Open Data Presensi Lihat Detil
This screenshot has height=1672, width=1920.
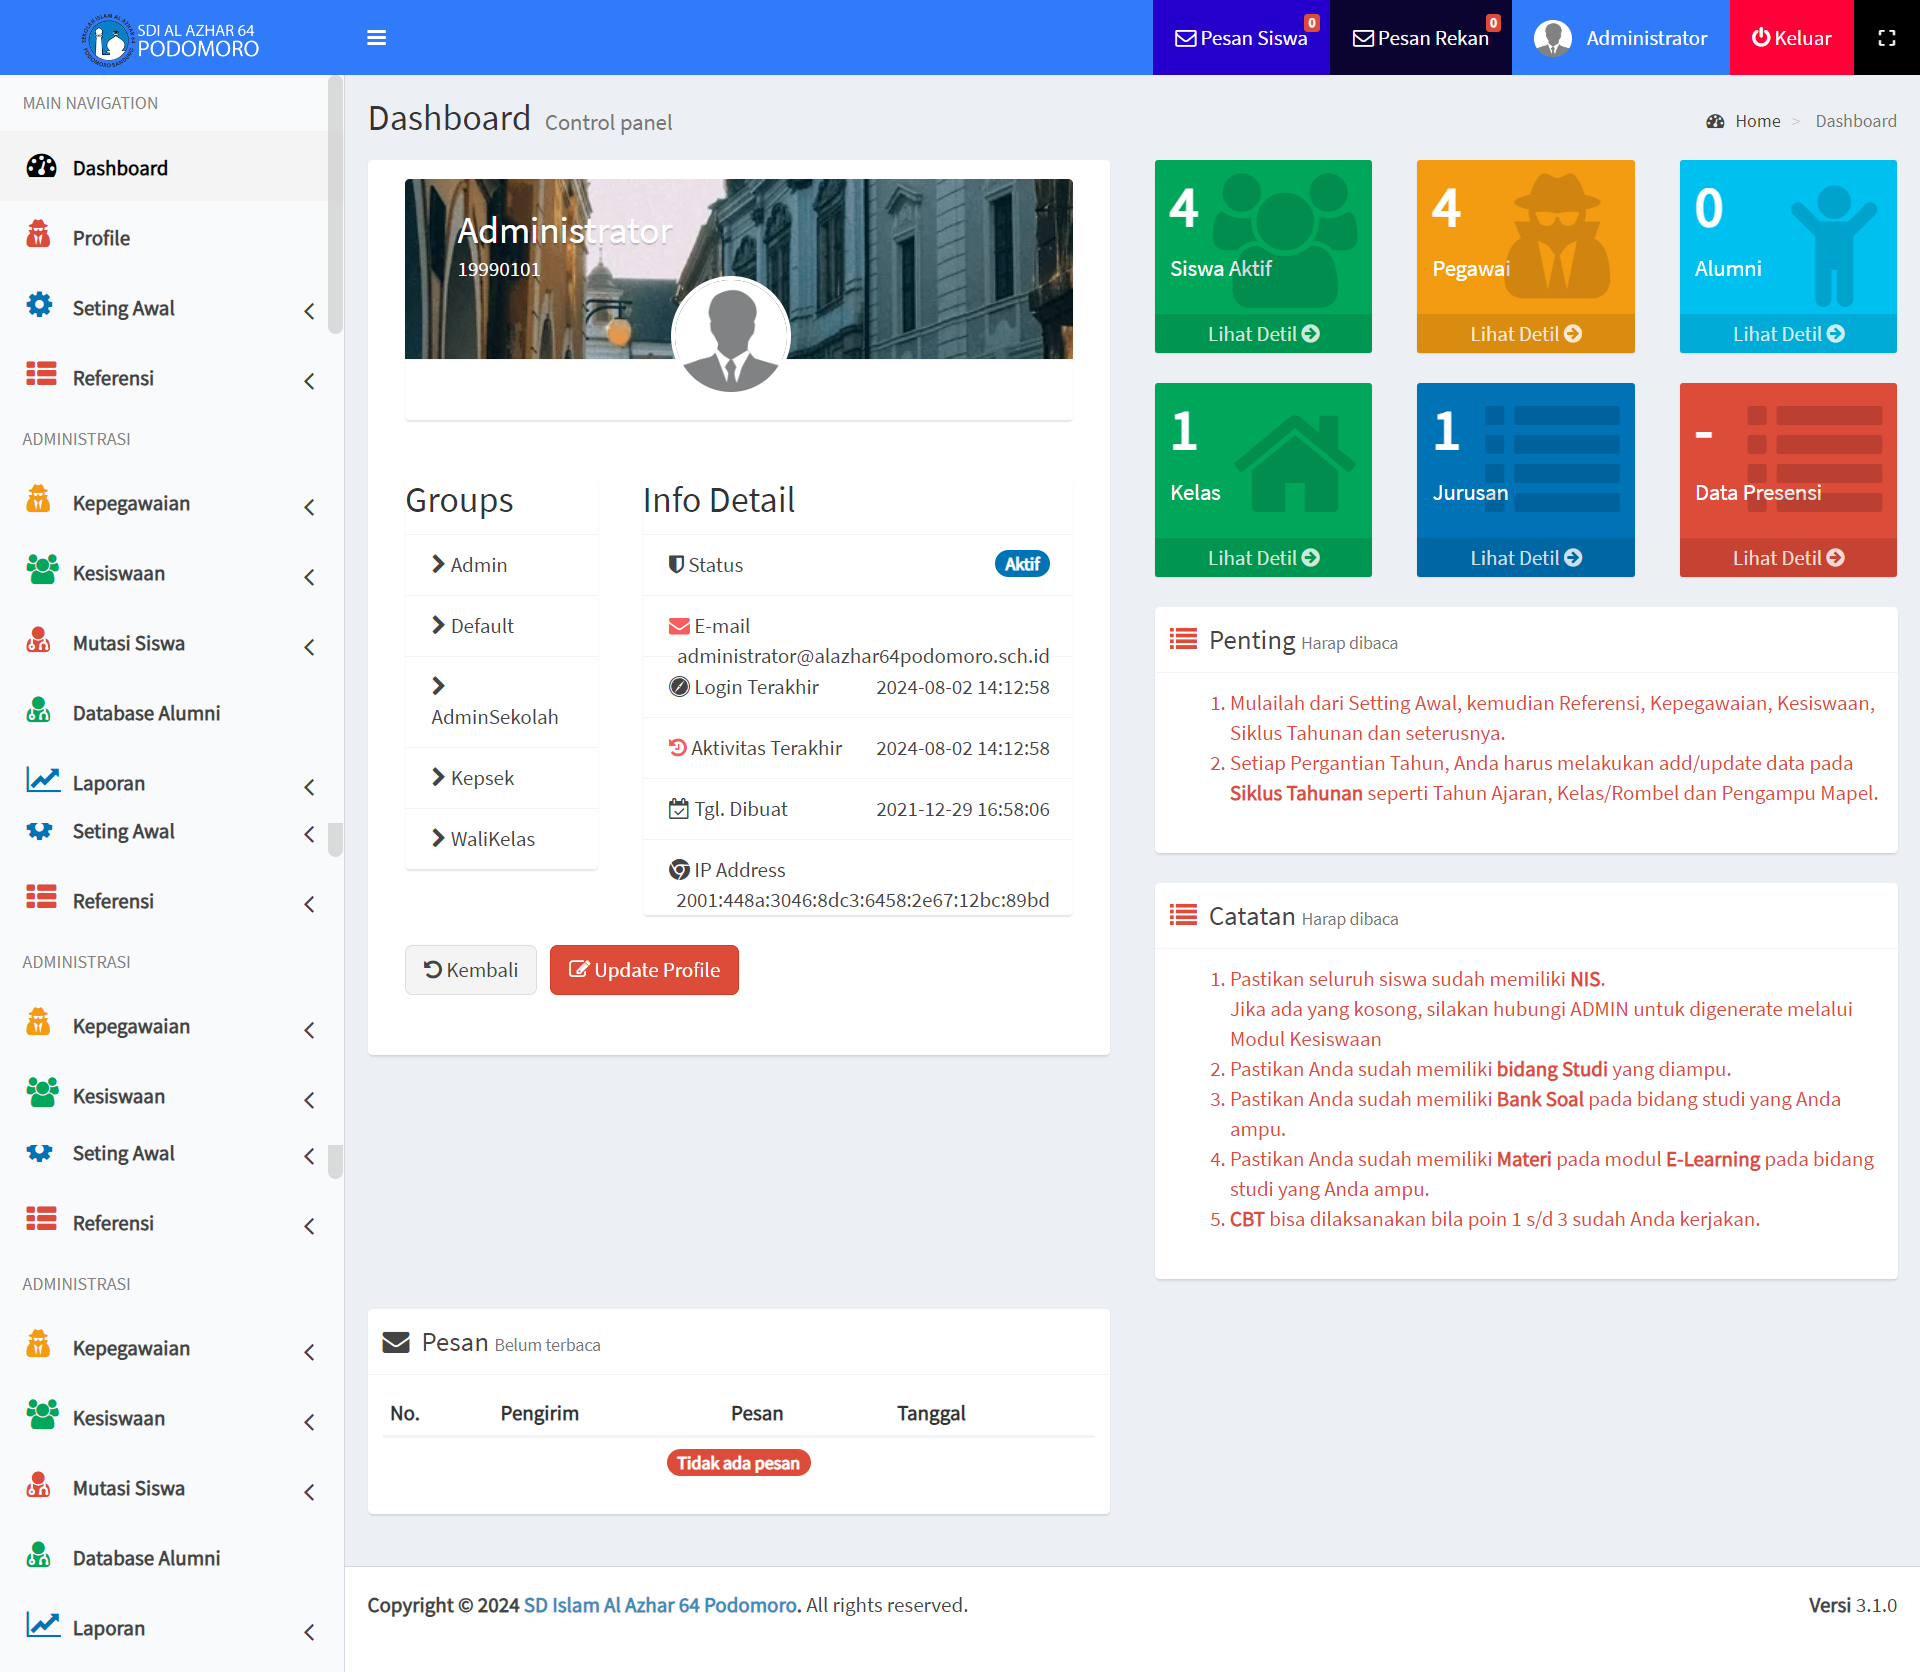(x=1788, y=558)
